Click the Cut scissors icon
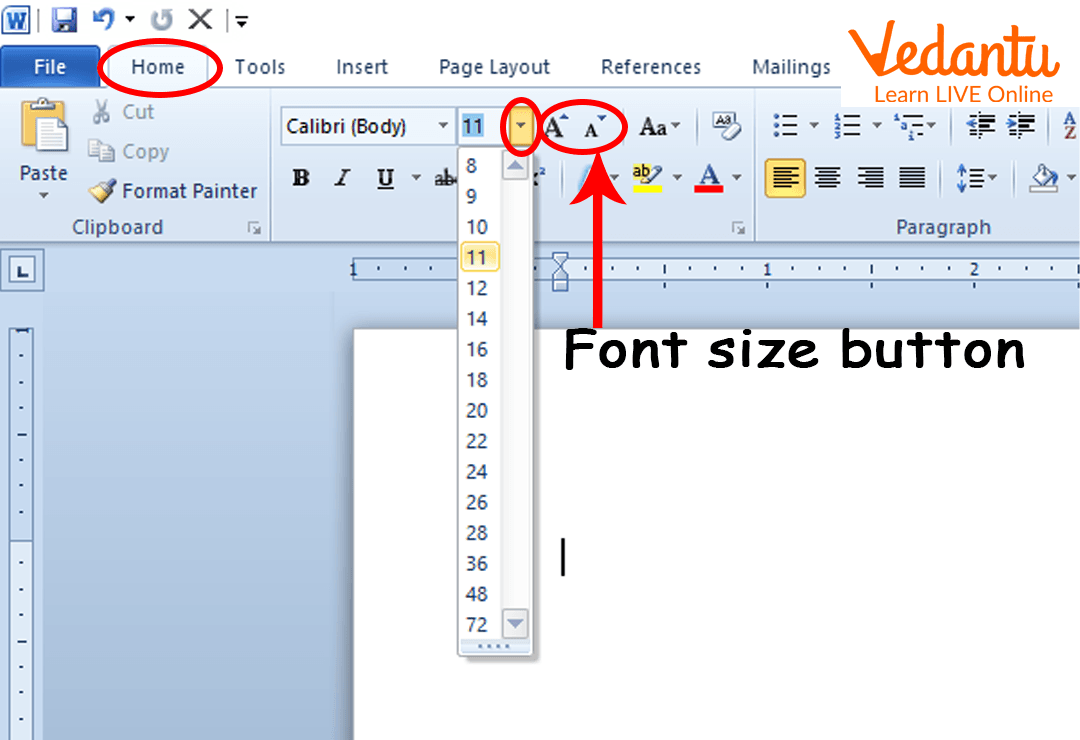1080x740 pixels. click(101, 112)
